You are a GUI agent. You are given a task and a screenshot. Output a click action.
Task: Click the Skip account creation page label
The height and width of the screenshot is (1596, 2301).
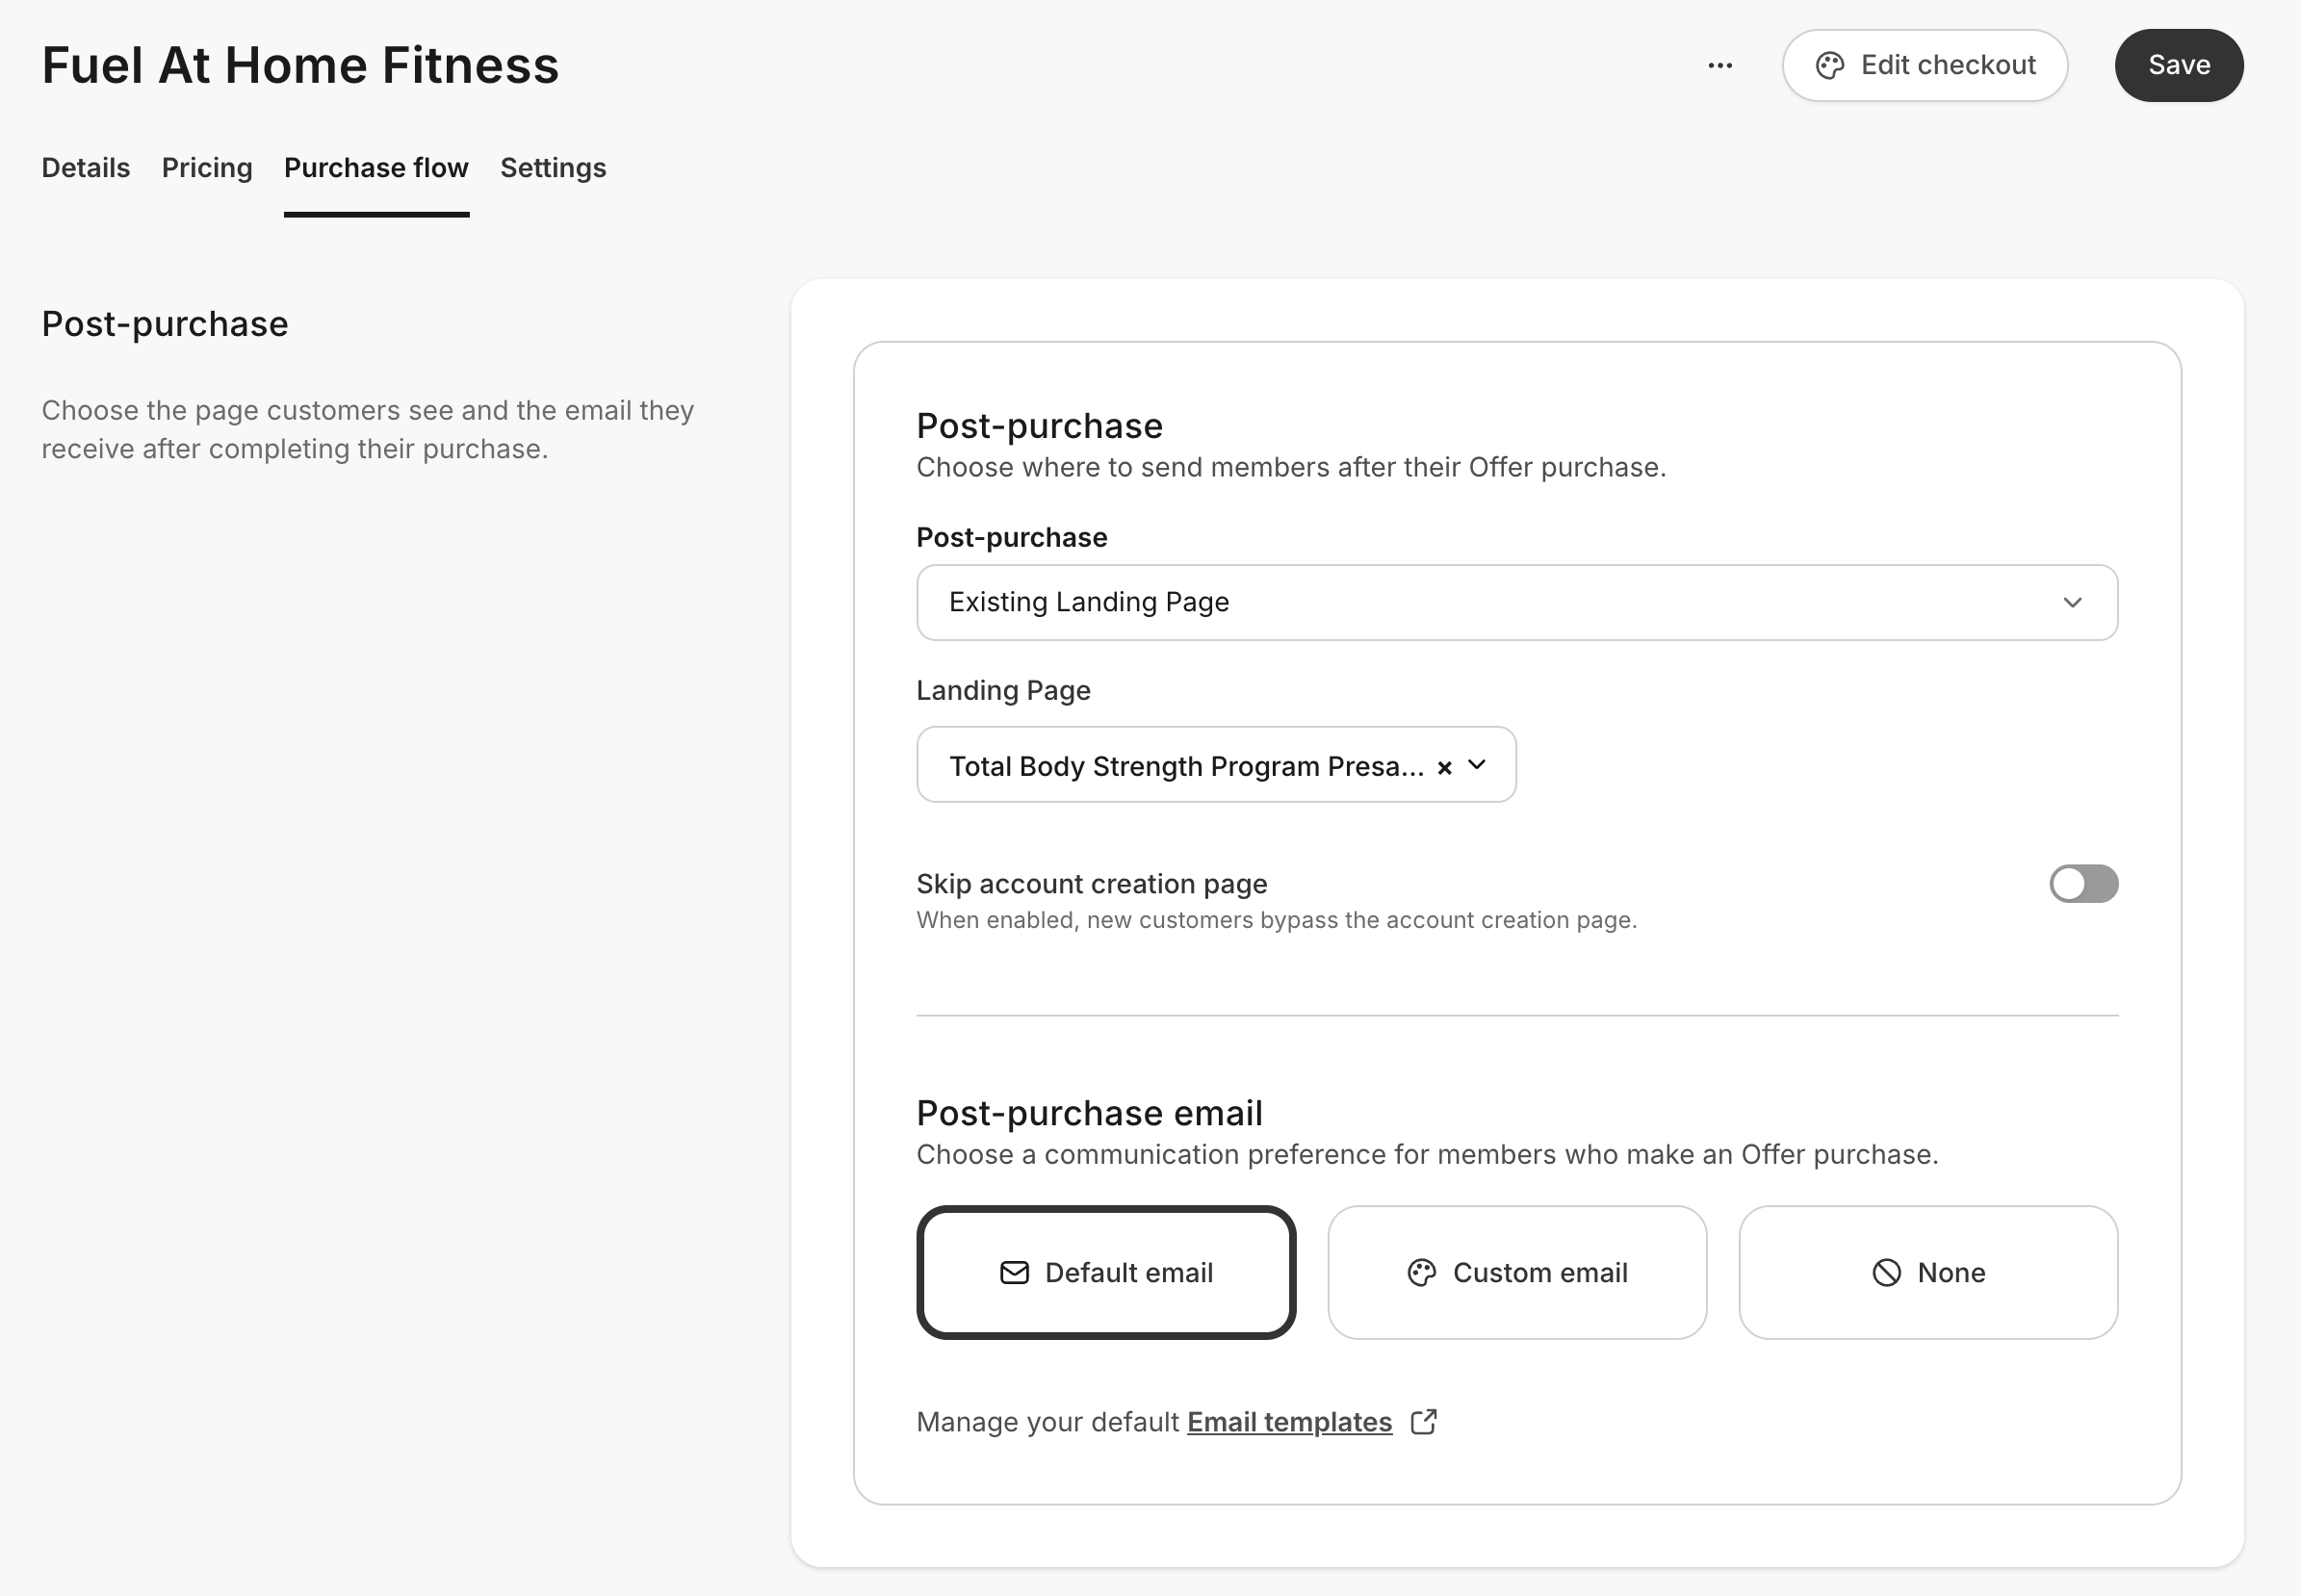tap(1092, 884)
